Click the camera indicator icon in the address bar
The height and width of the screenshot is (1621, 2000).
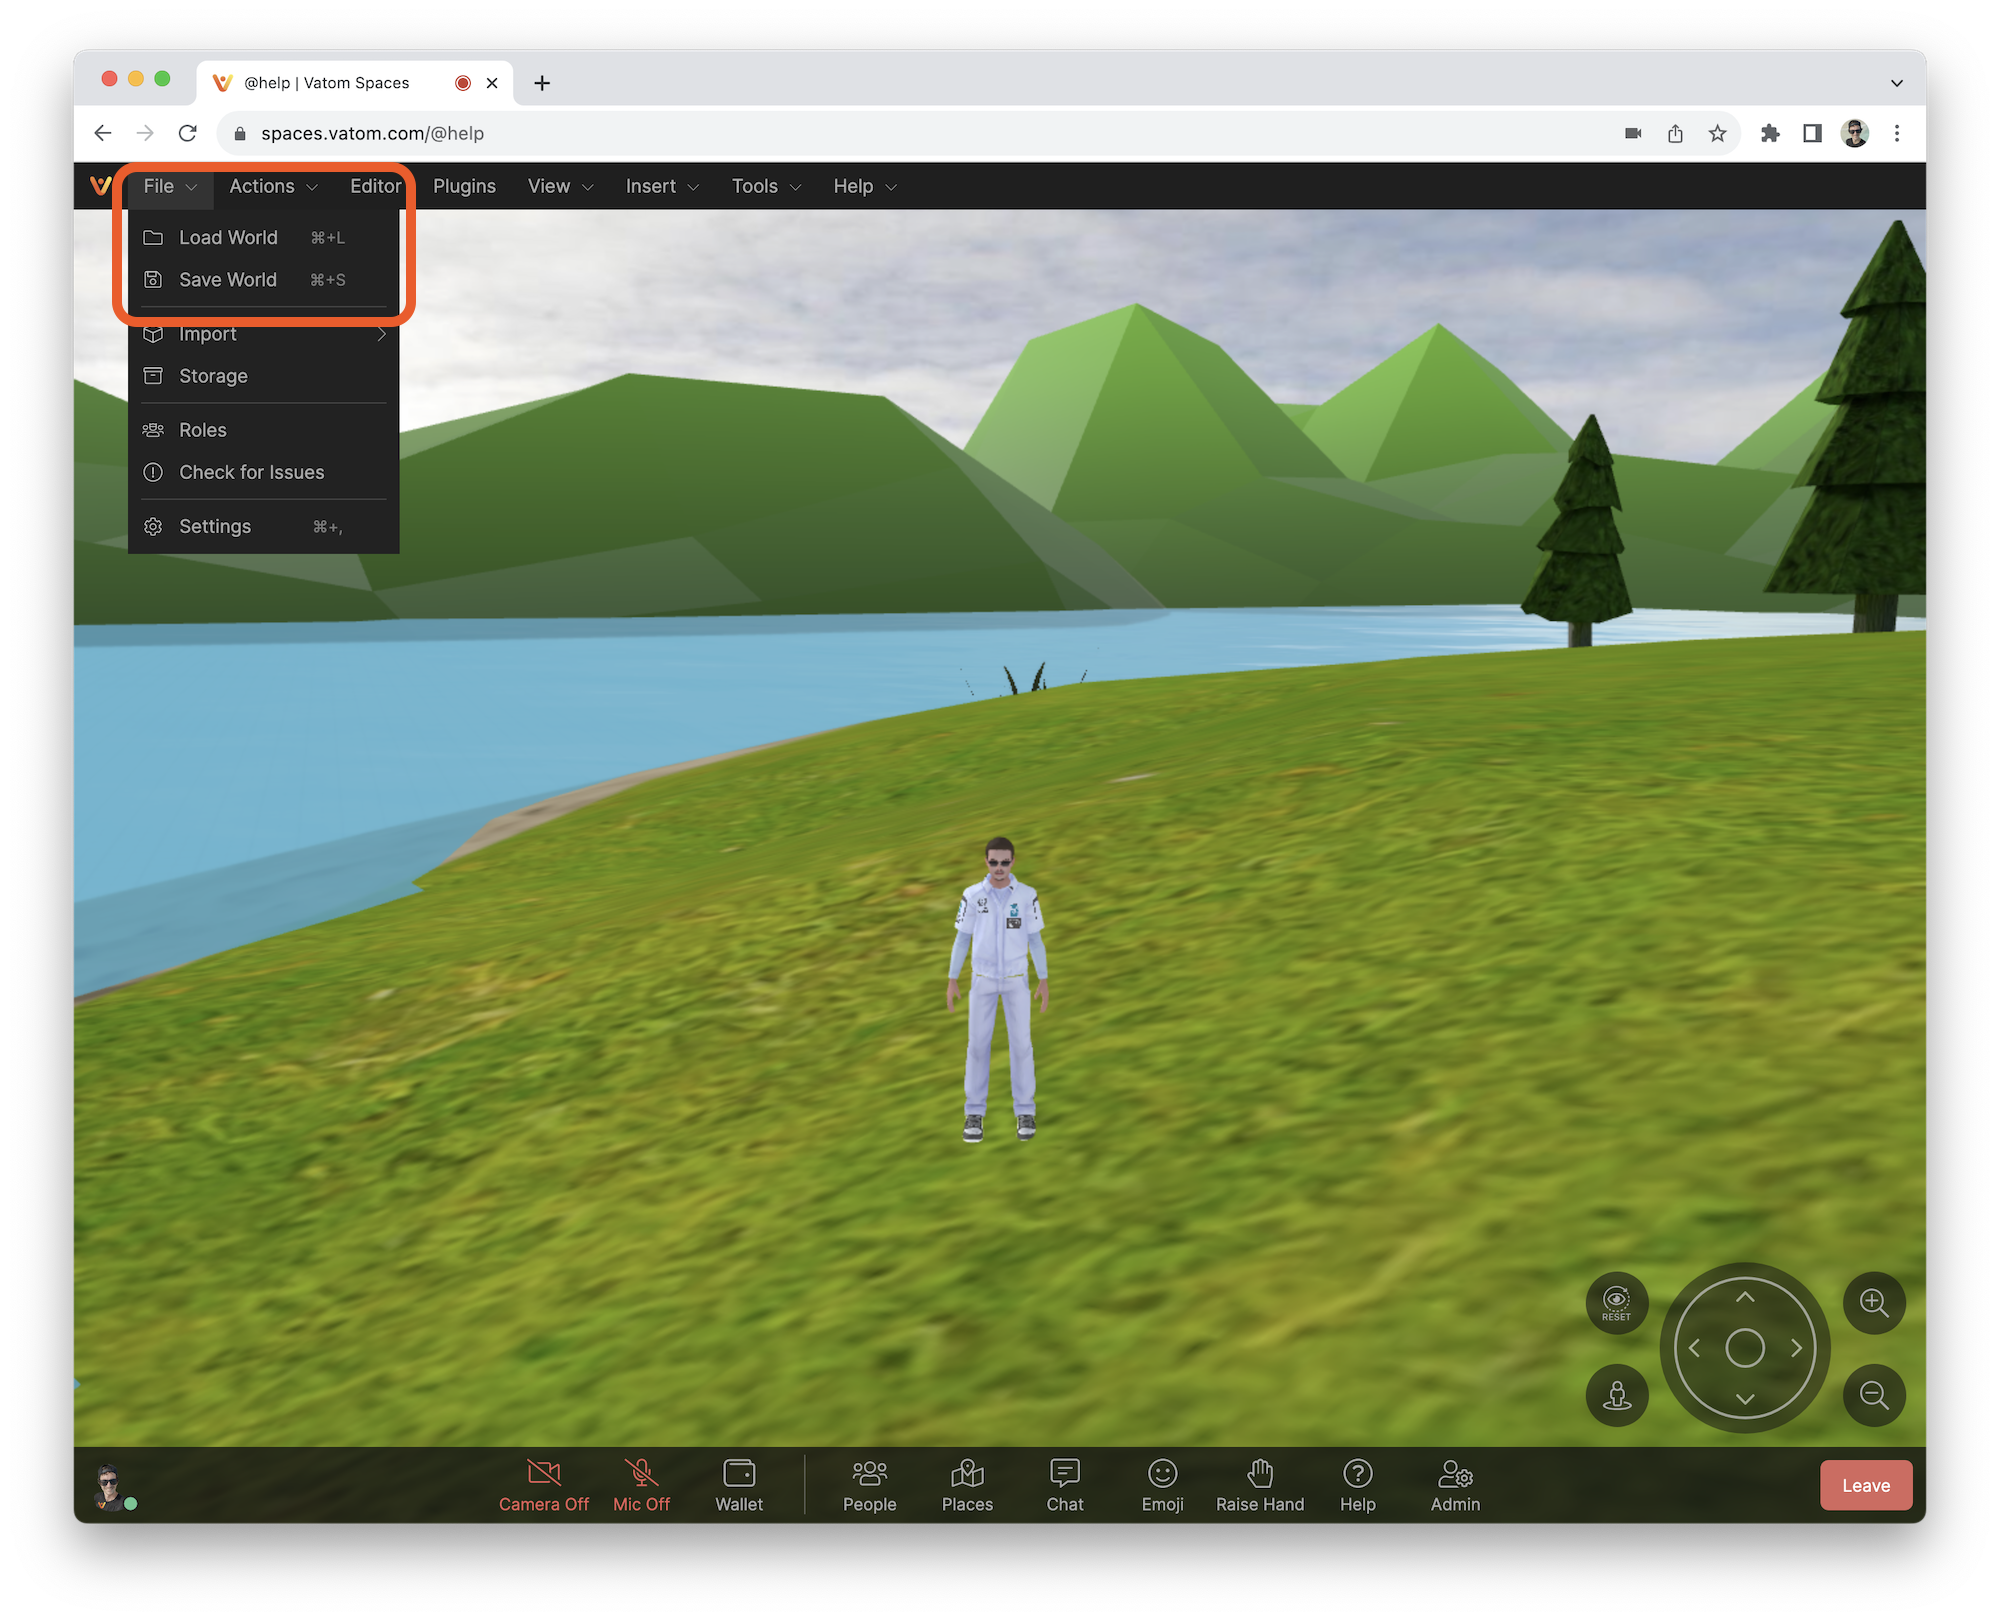click(x=1633, y=133)
